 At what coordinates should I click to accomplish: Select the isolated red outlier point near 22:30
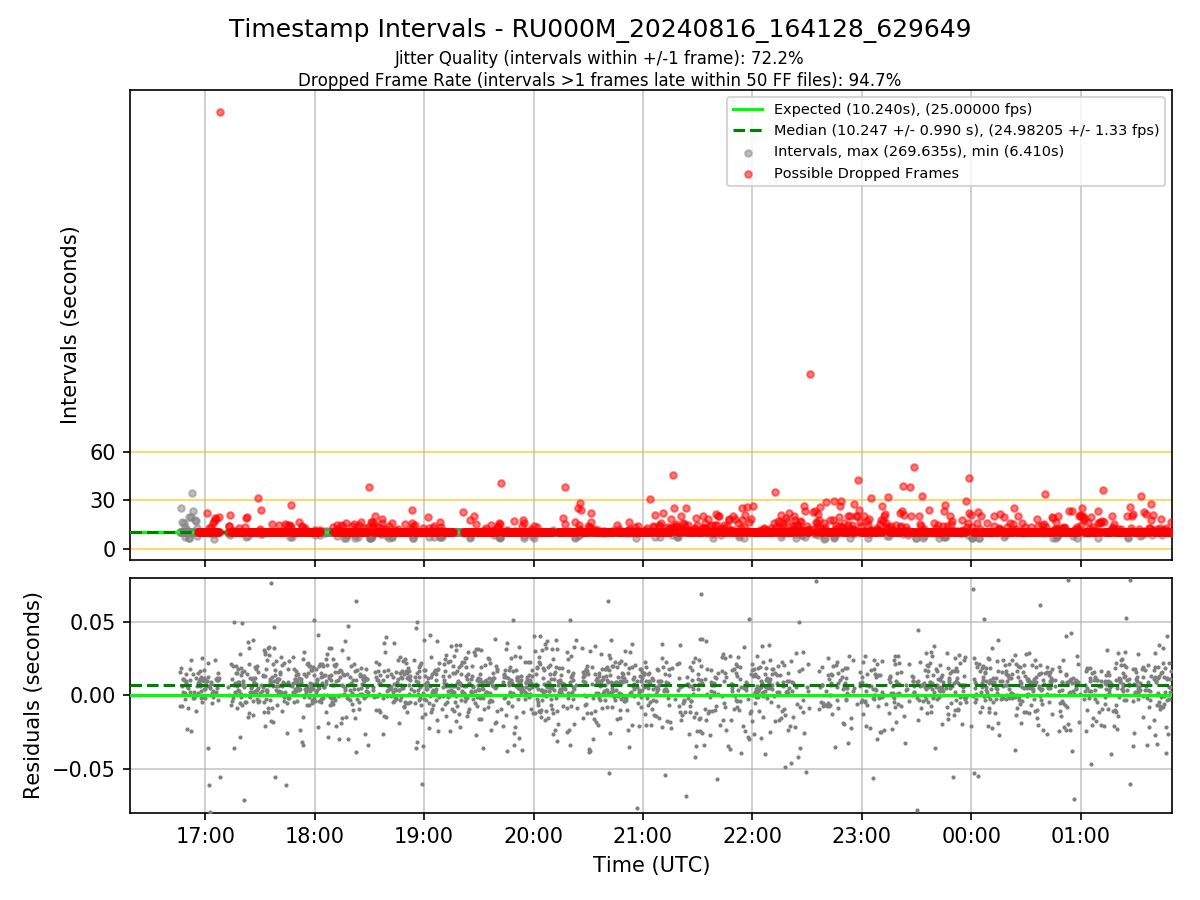810,374
